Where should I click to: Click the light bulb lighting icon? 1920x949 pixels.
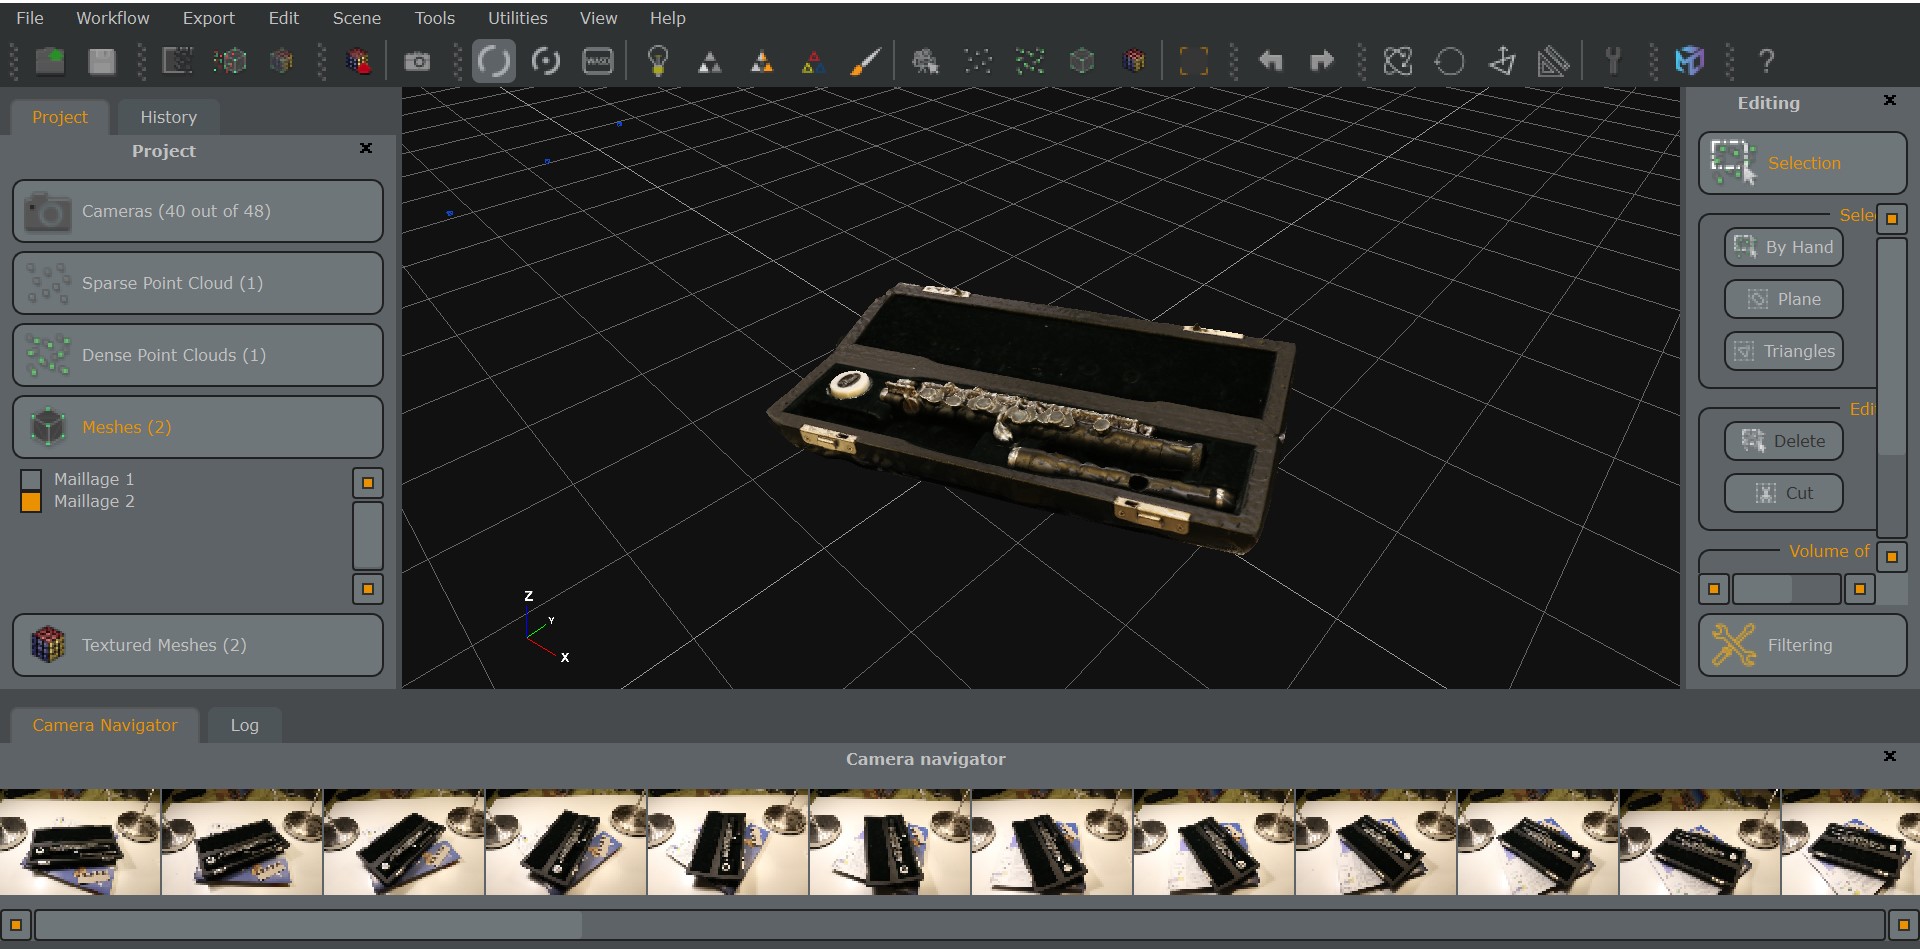(x=657, y=61)
